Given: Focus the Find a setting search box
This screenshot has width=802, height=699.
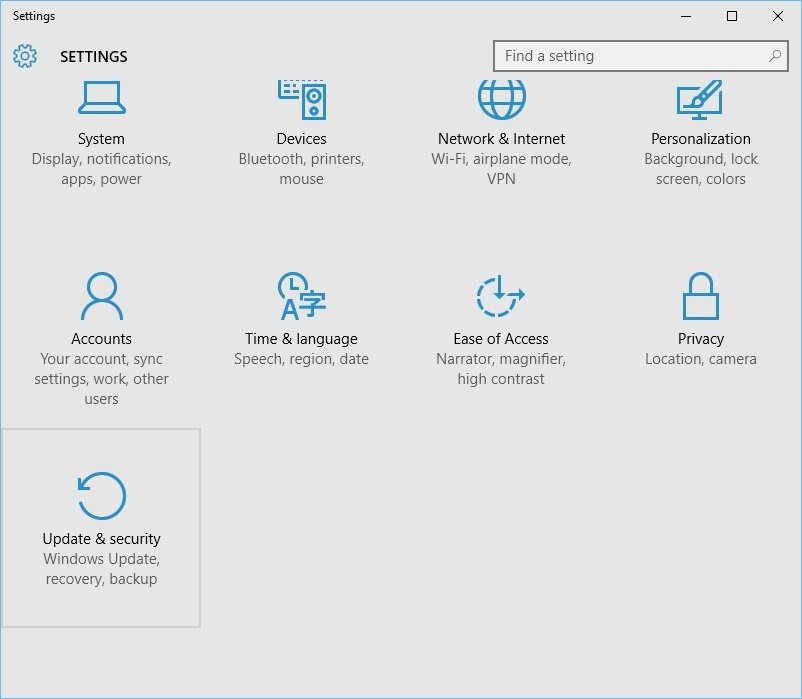Looking at the screenshot, I should click(x=640, y=56).
